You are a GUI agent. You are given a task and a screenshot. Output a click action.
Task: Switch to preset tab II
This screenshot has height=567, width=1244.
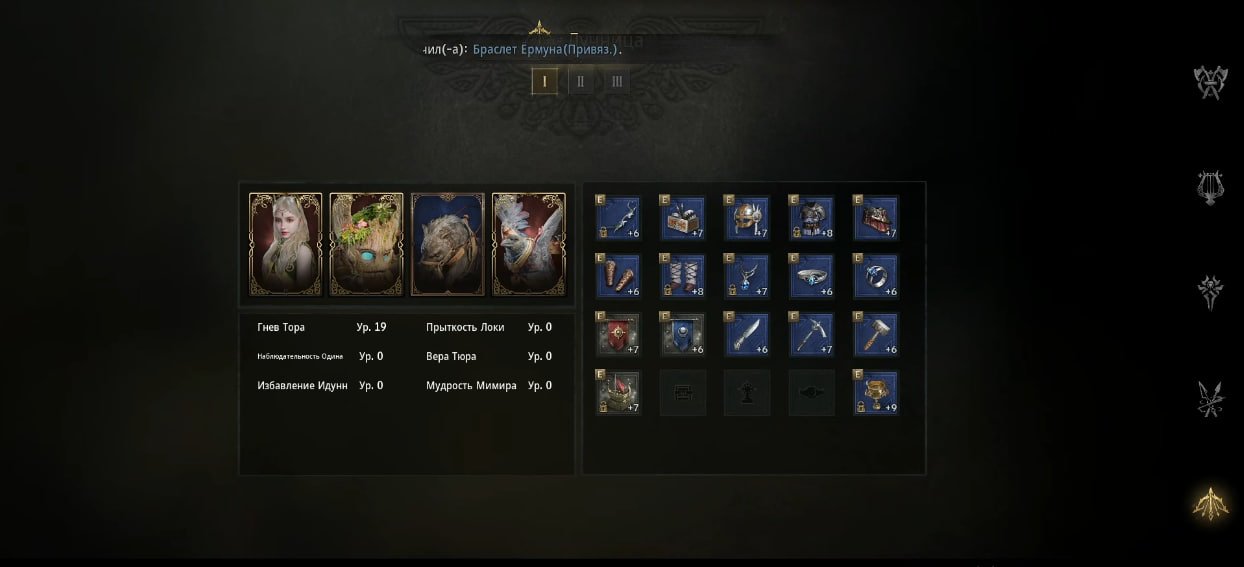(581, 81)
